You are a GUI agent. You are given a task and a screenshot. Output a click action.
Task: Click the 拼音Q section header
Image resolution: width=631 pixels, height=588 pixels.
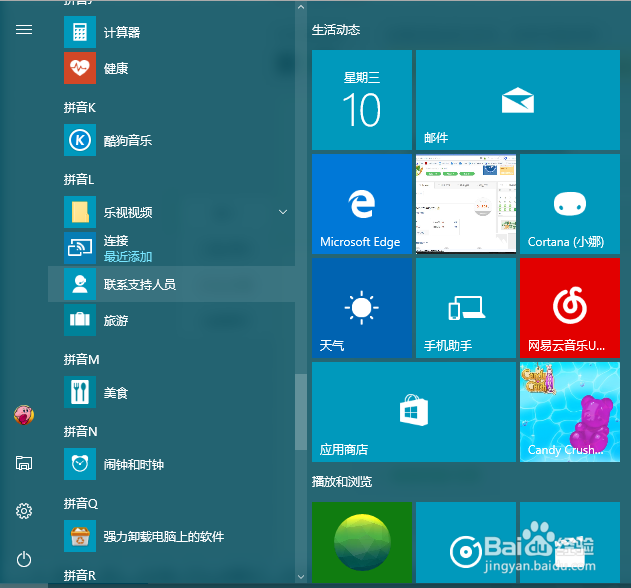(80, 503)
